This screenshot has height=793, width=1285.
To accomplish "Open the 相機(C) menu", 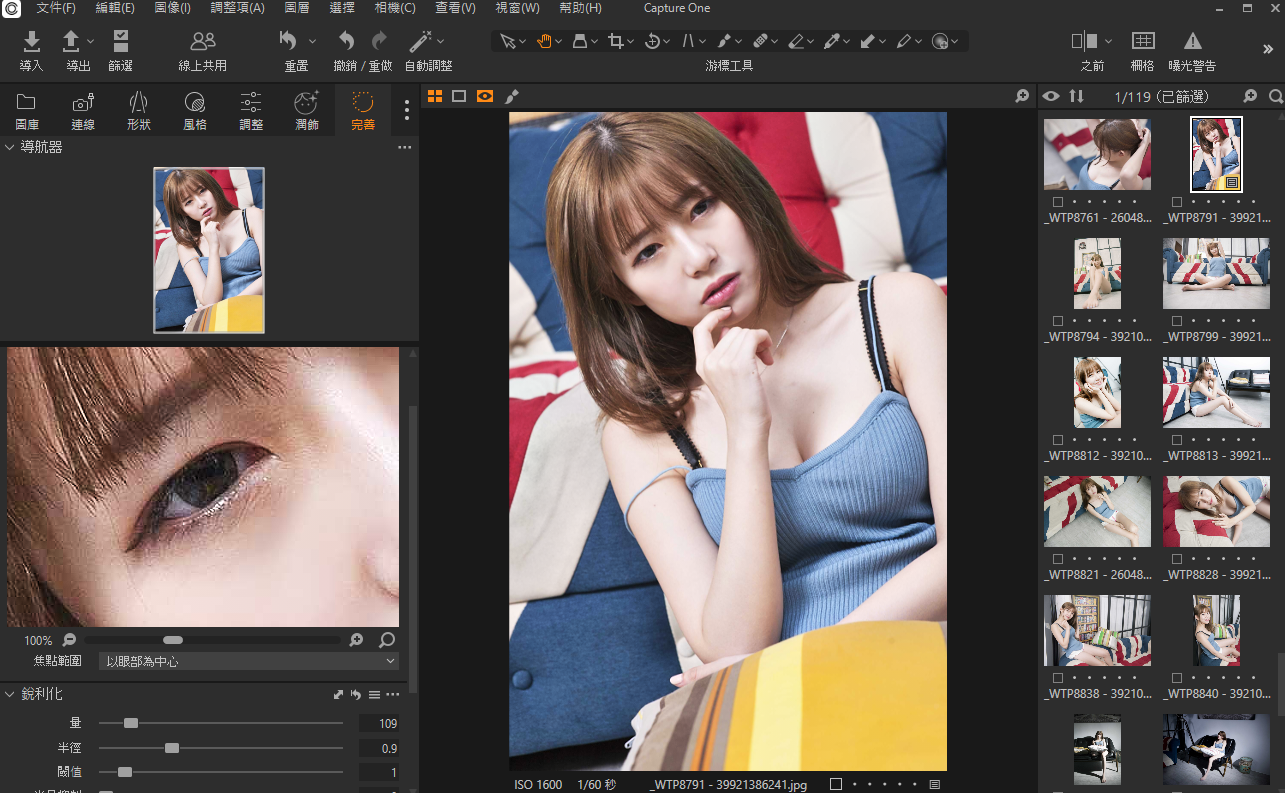I will click(x=395, y=8).
